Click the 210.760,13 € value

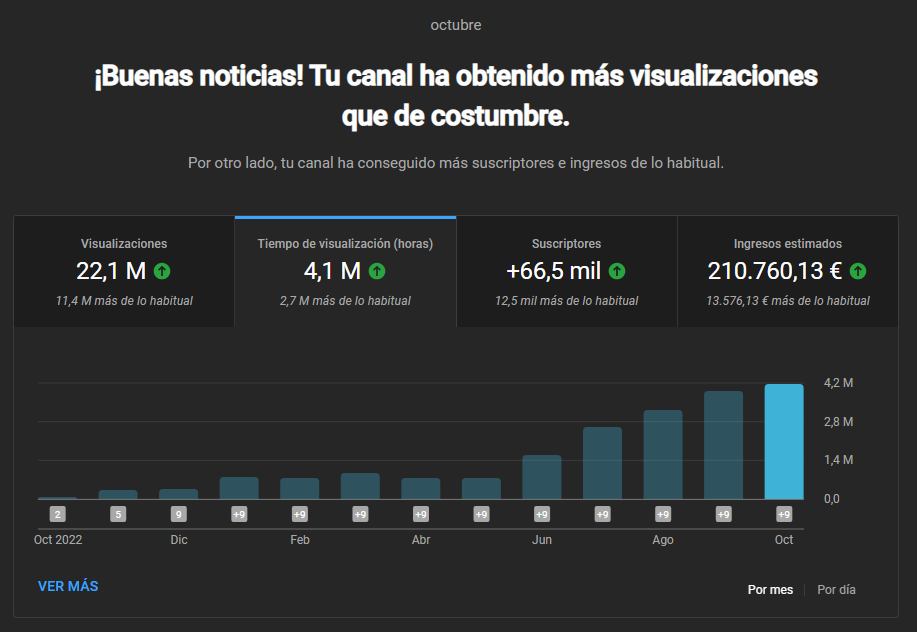click(x=775, y=271)
